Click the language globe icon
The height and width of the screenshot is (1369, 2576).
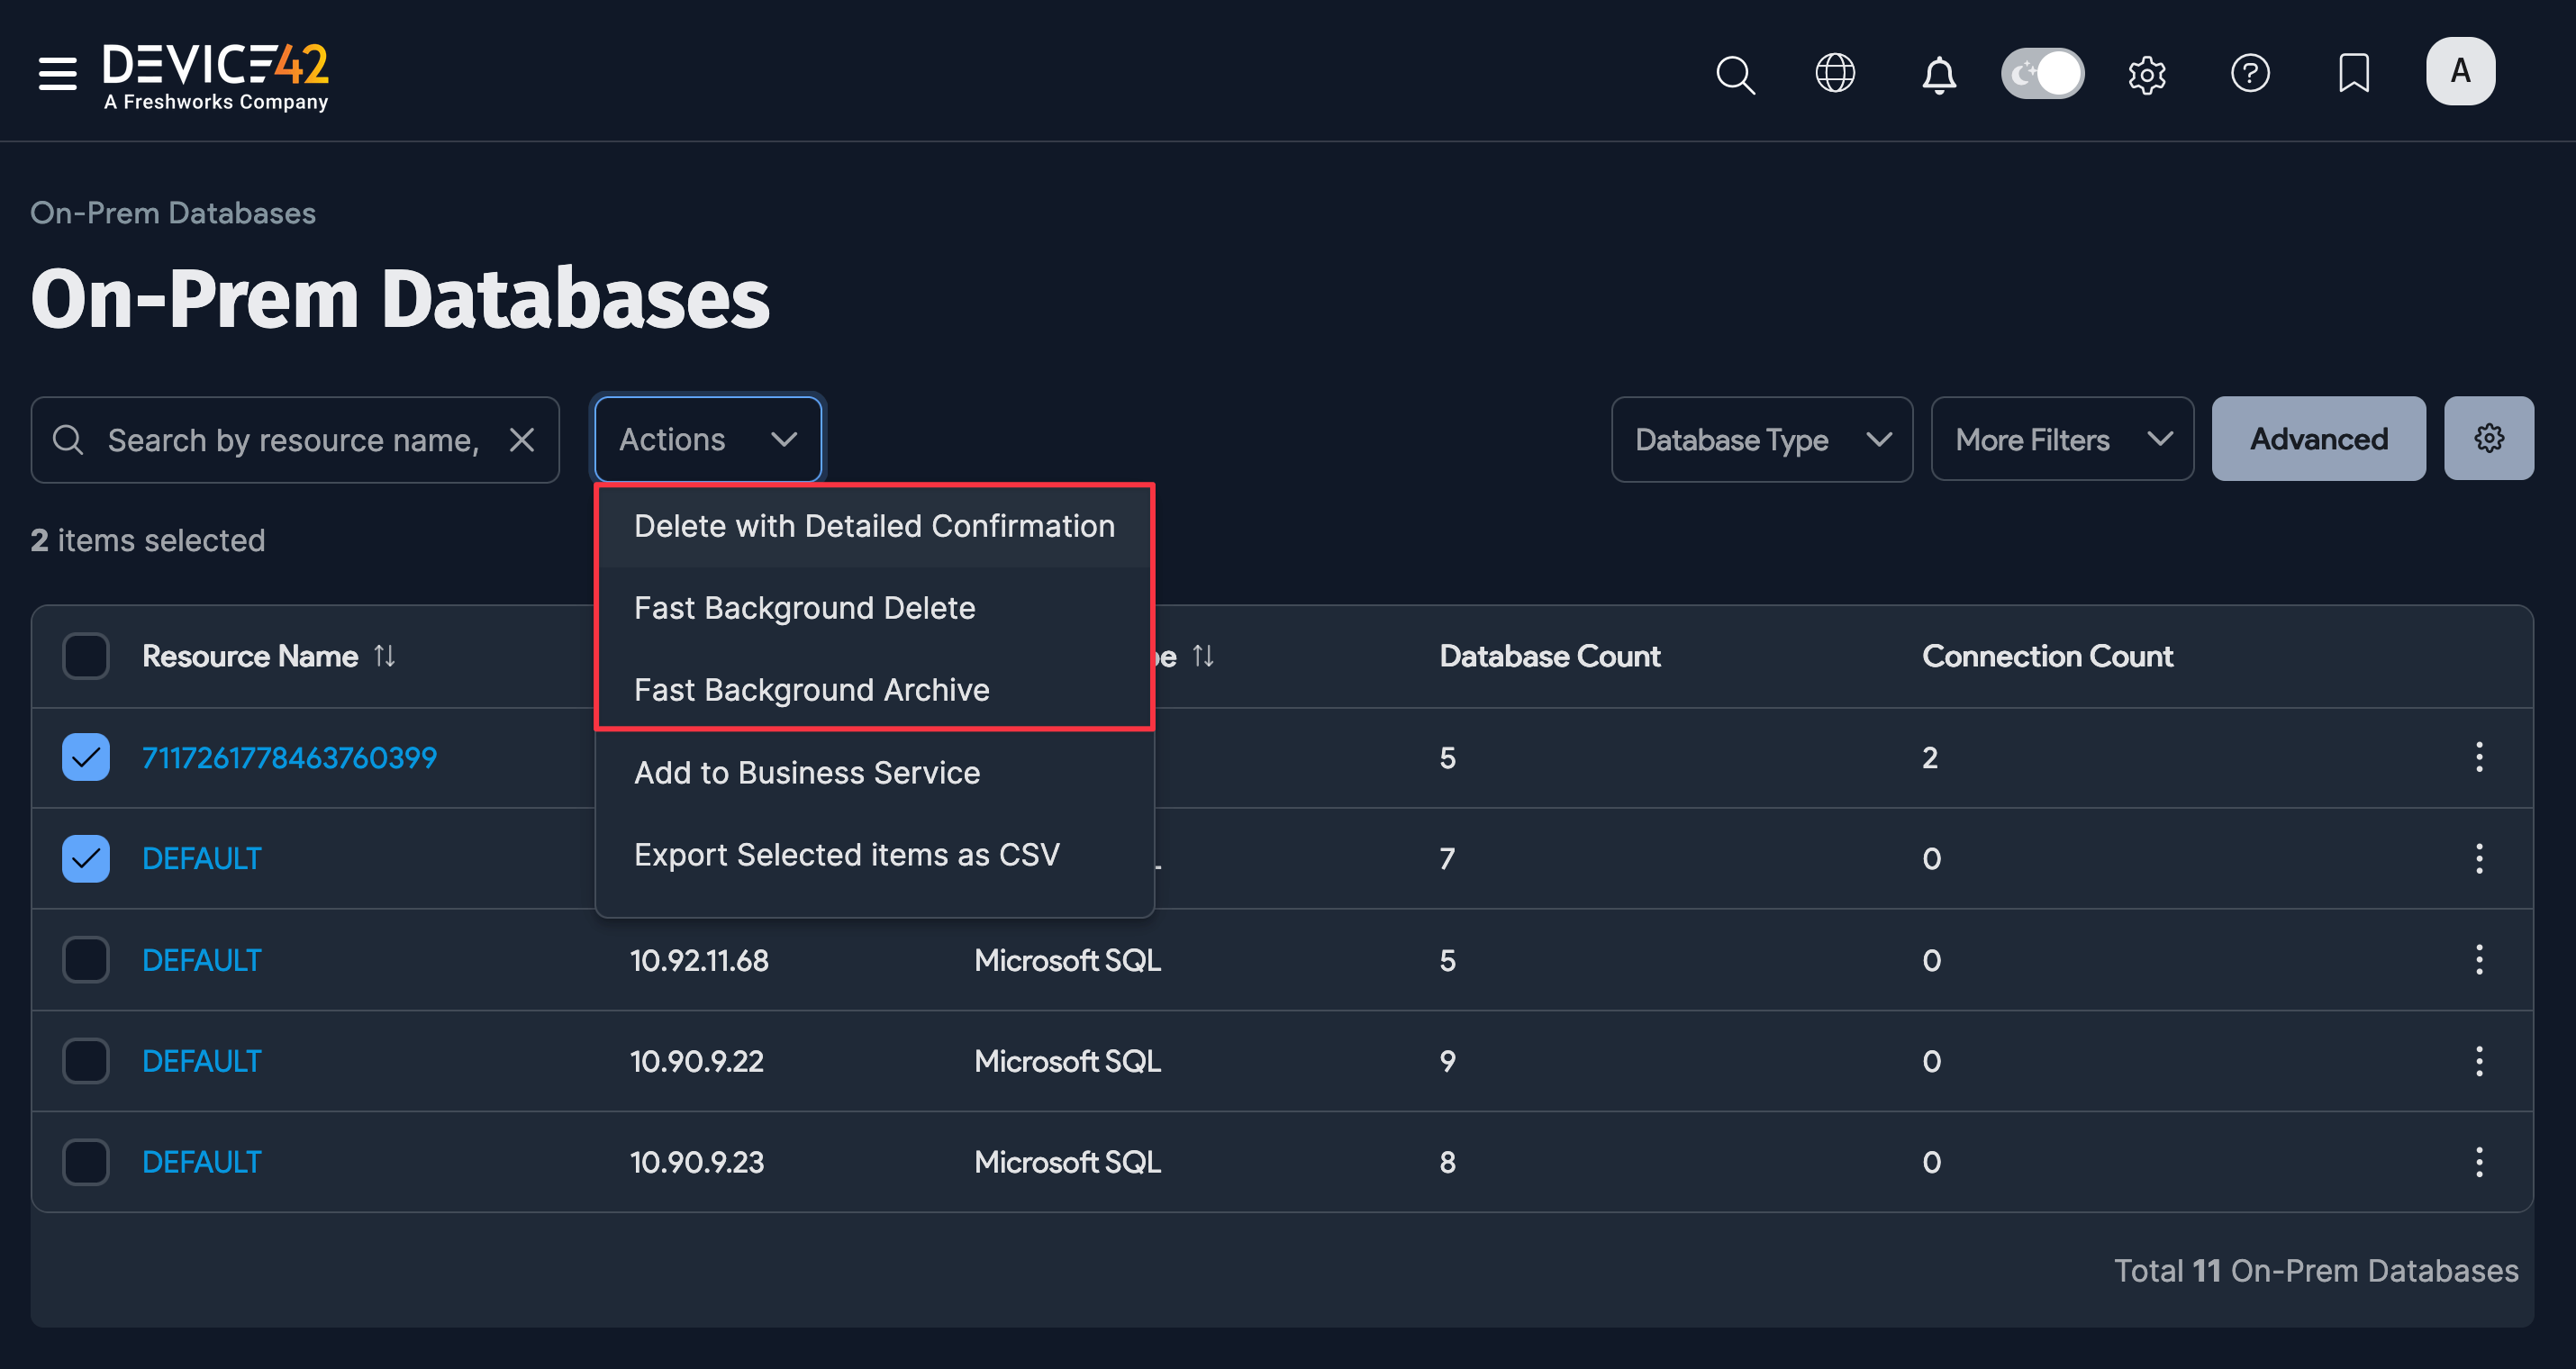[x=1836, y=73]
